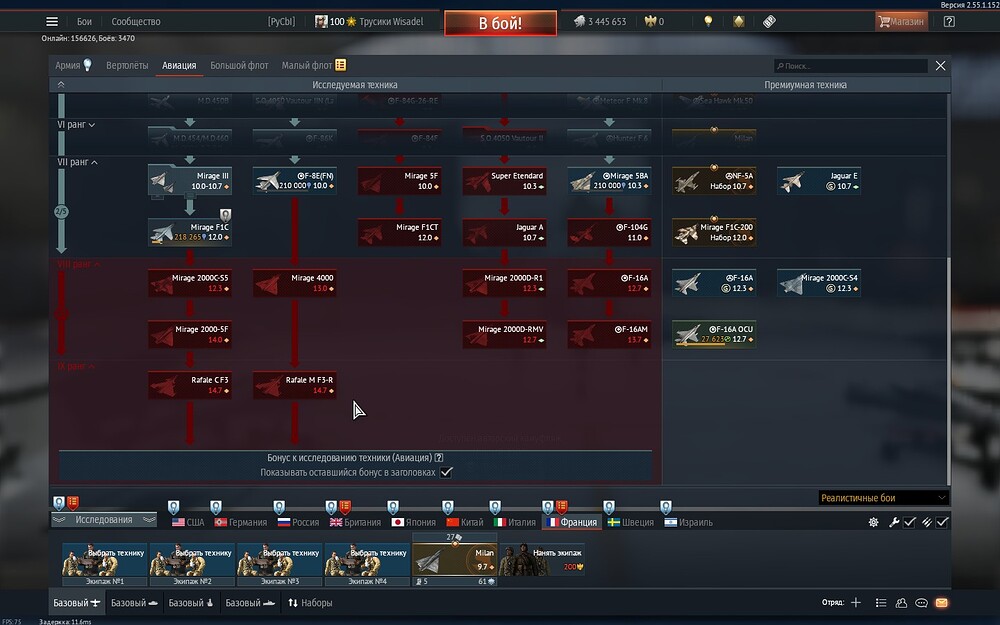Switch to Малый флот tab
The width and height of the screenshot is (1000, 625).
tap(307, 65)
